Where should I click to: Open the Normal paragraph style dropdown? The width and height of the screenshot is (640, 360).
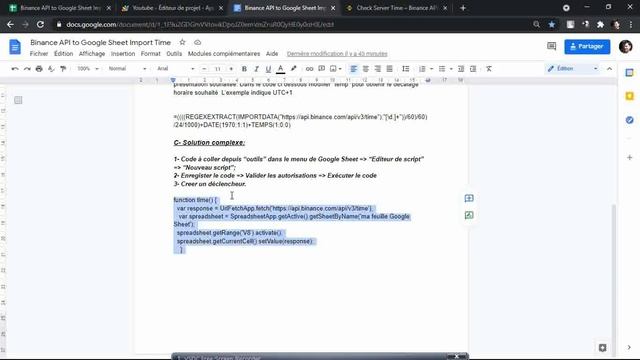(x=127, y=69)
